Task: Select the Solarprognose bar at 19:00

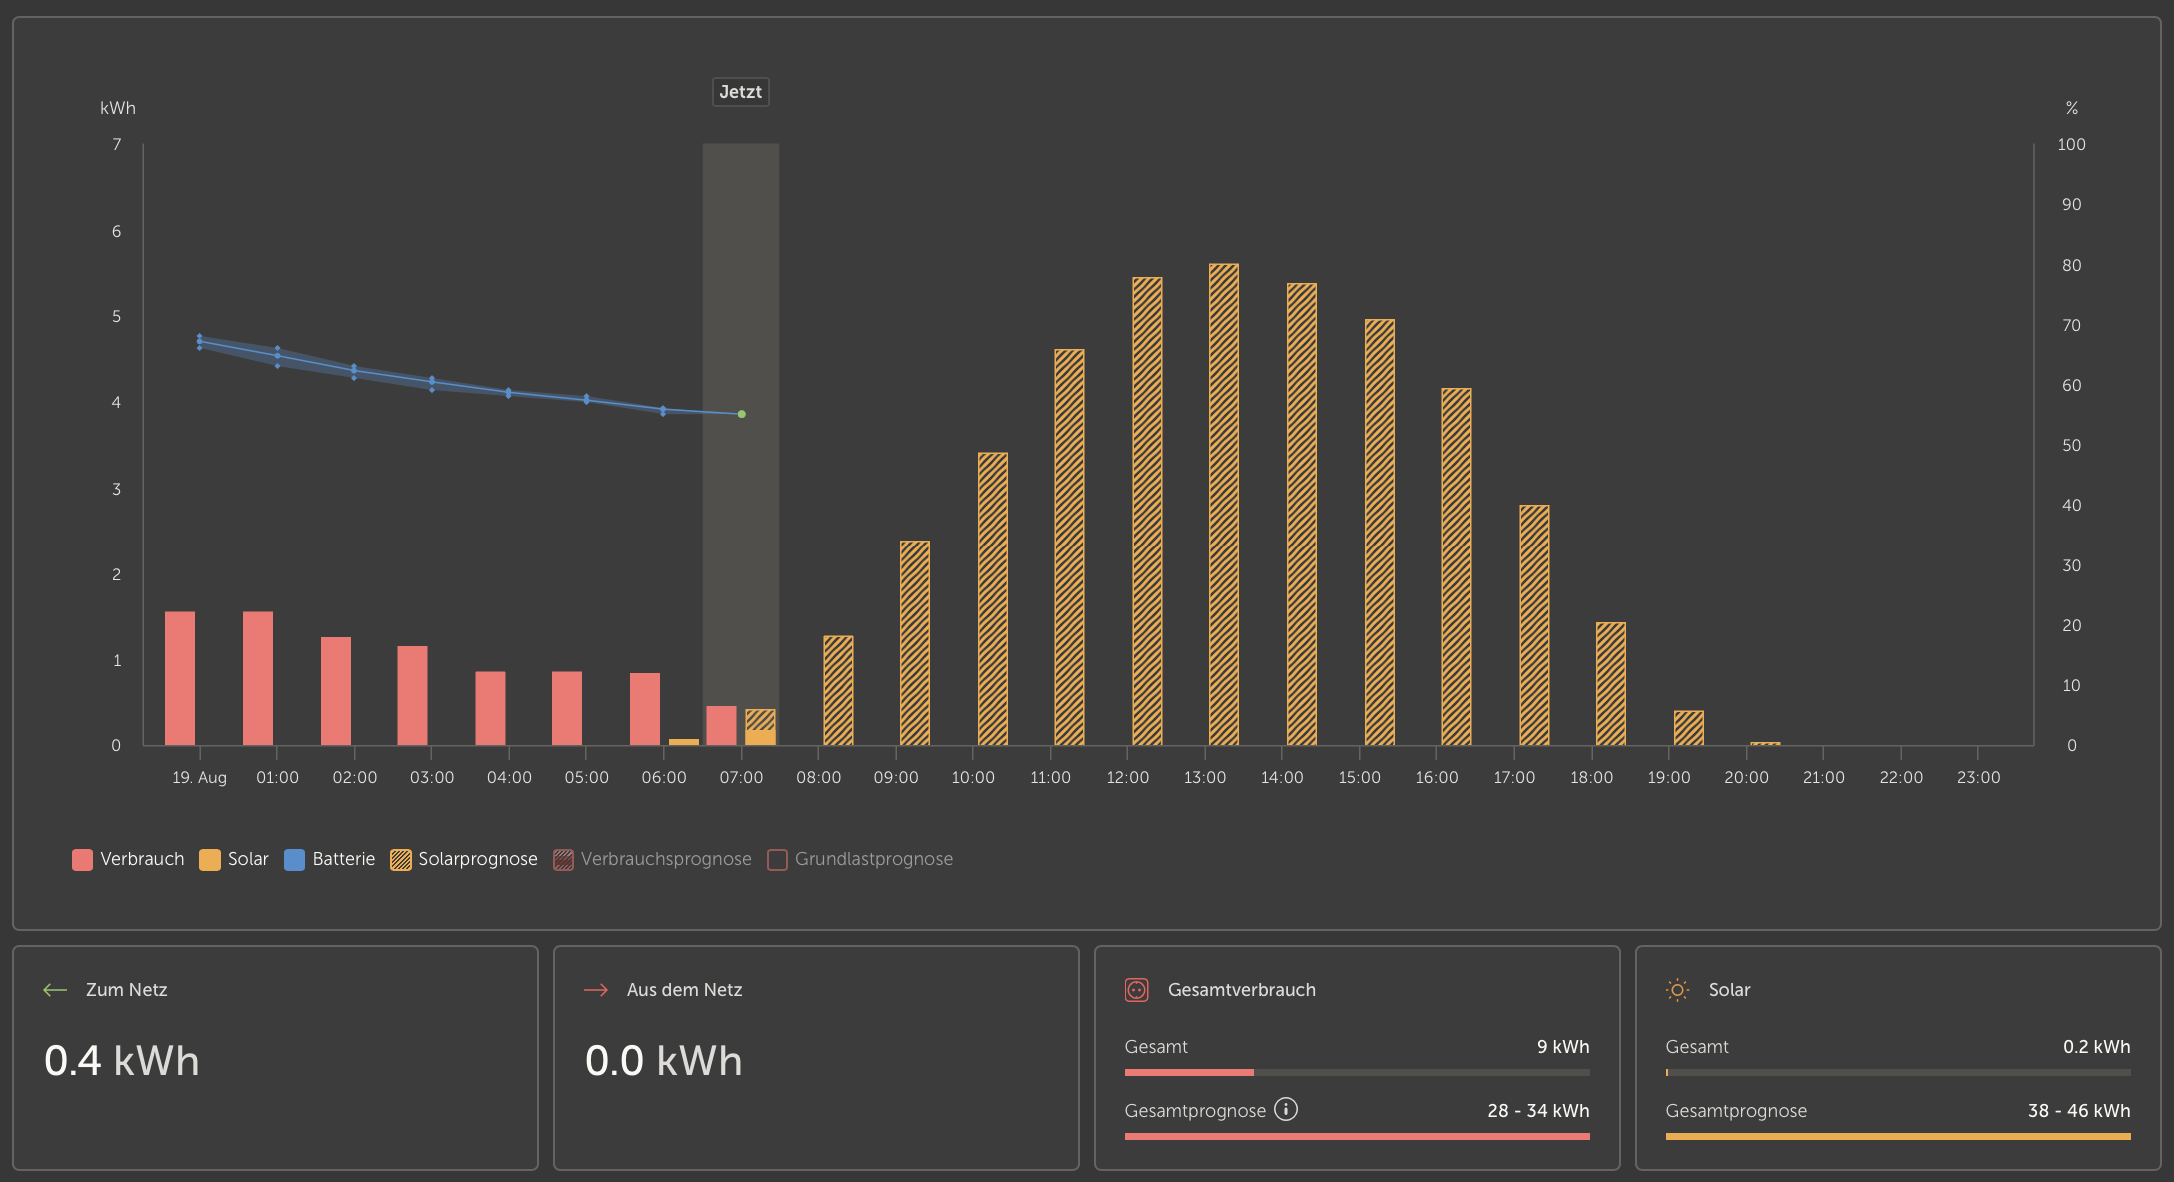Action: (1689, 728)
